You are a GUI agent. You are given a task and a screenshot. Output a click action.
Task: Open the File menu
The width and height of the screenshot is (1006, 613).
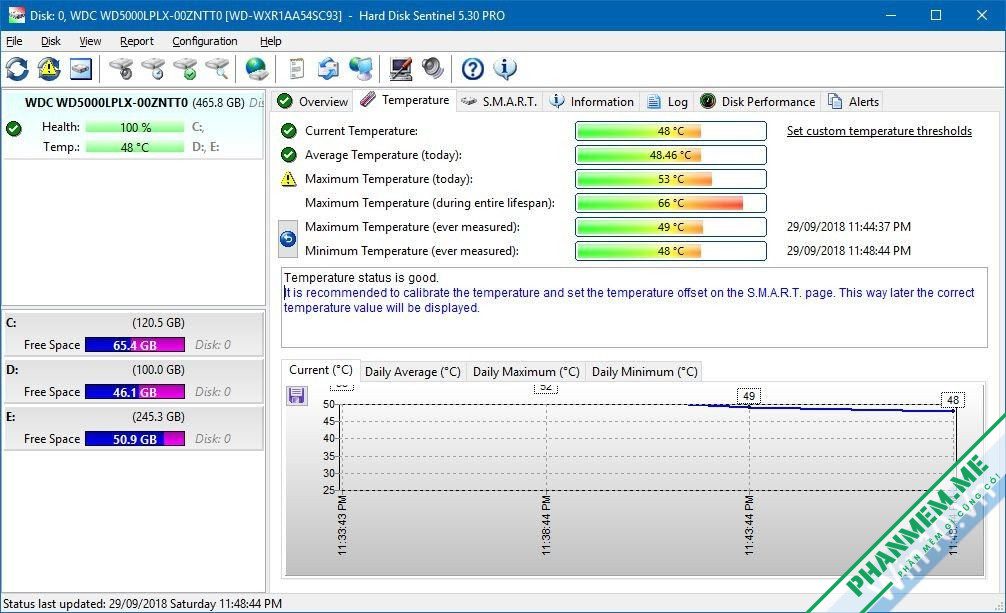[14, 41]
